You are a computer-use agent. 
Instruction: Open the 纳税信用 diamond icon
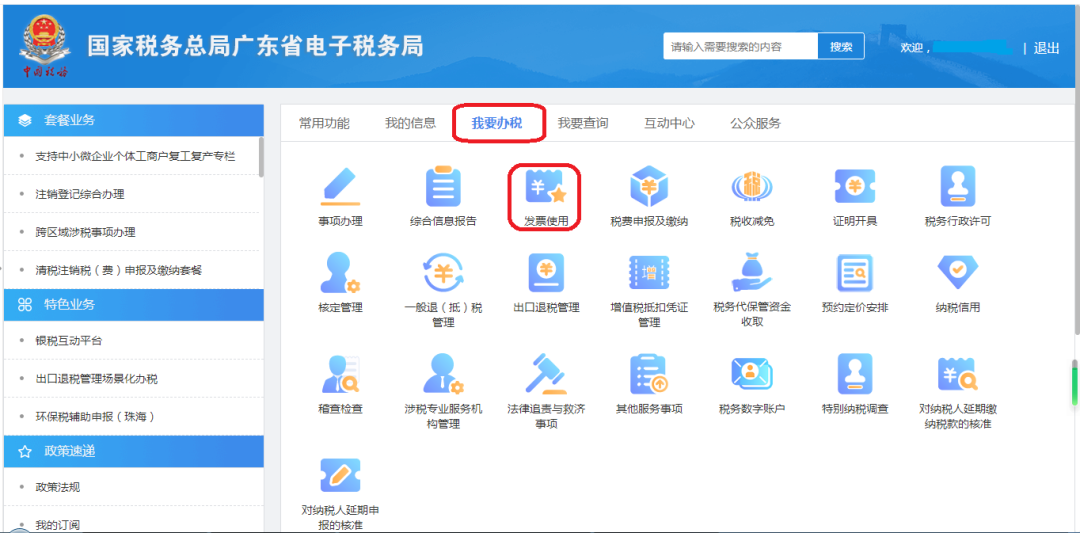tap(957, 272)
